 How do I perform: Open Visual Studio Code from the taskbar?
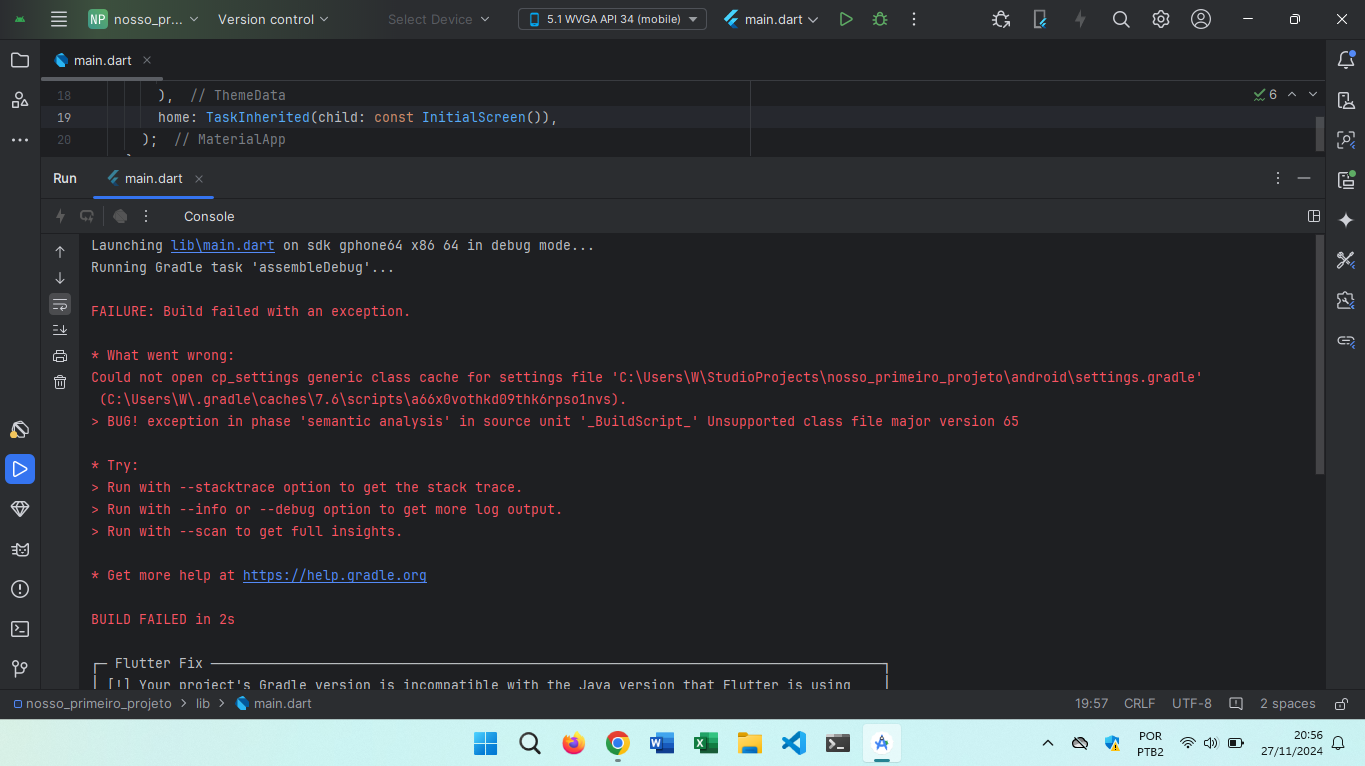[794, 743]
